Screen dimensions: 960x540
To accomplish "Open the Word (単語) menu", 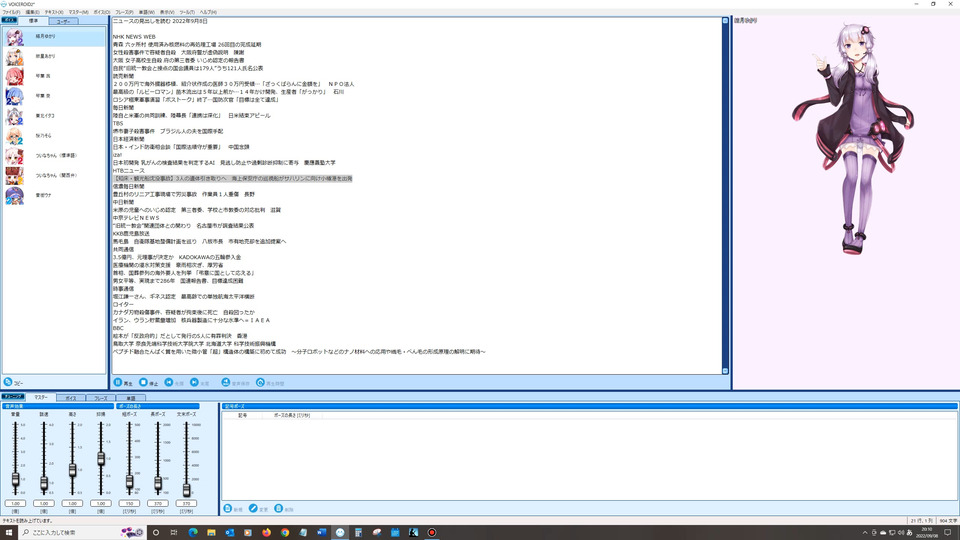I will click(147, 12).
